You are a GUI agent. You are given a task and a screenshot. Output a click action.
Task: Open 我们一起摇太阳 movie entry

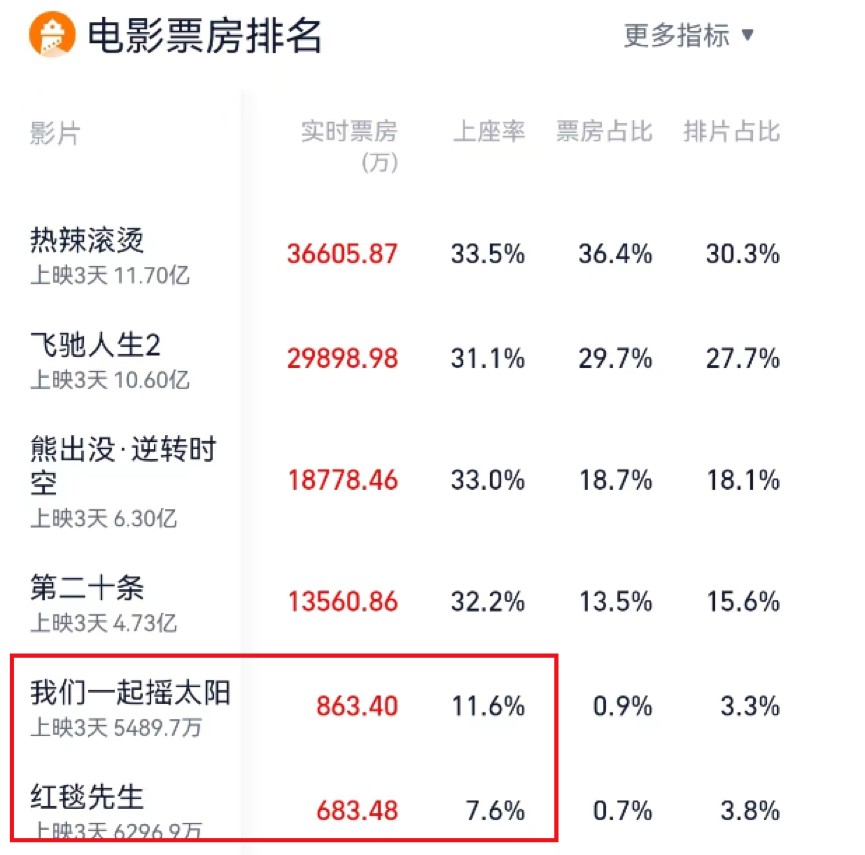click(x=130, y=692)
